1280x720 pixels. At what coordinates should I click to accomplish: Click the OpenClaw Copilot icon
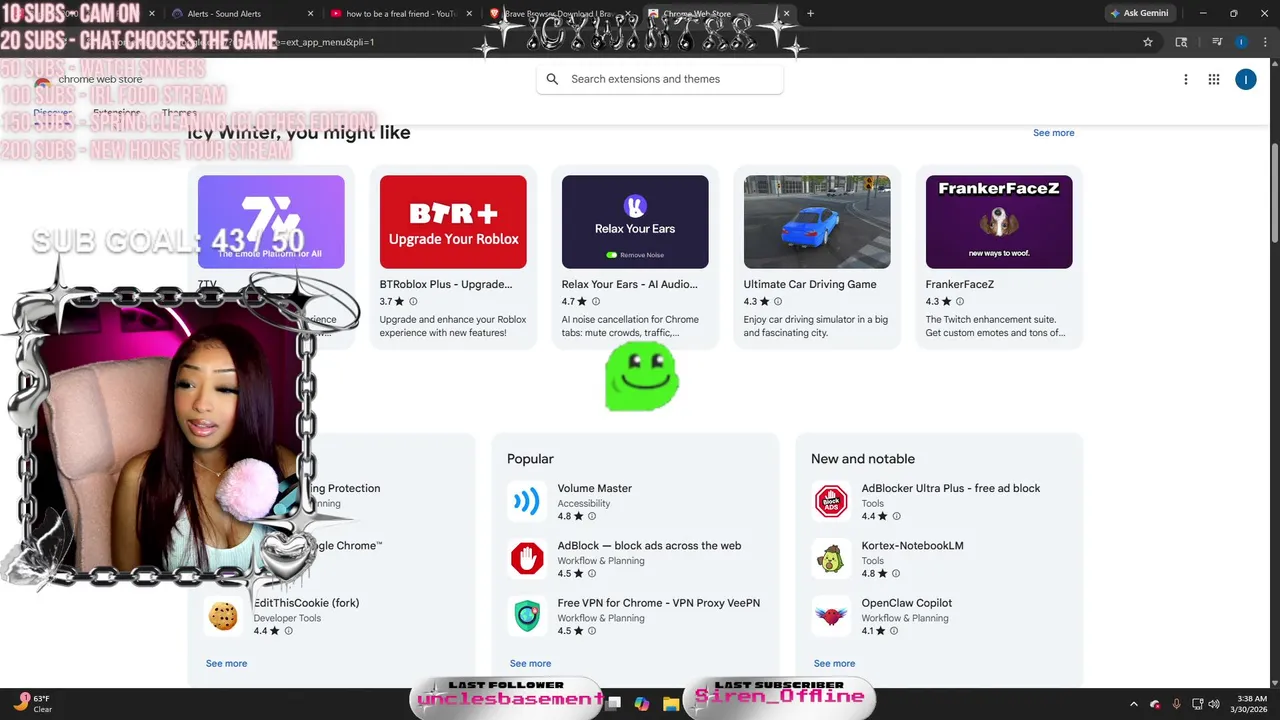831,616
